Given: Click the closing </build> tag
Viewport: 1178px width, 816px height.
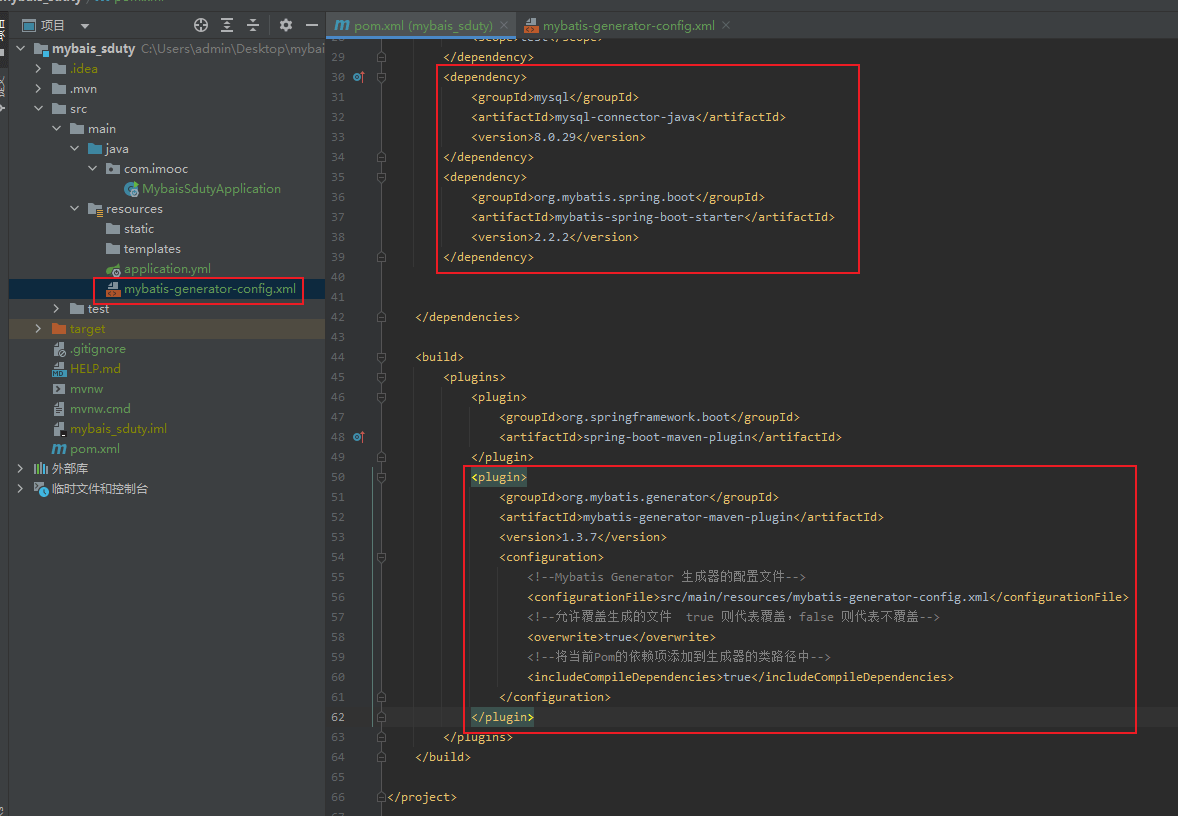Looking at the screenshot, I should (x=443, y=757).
